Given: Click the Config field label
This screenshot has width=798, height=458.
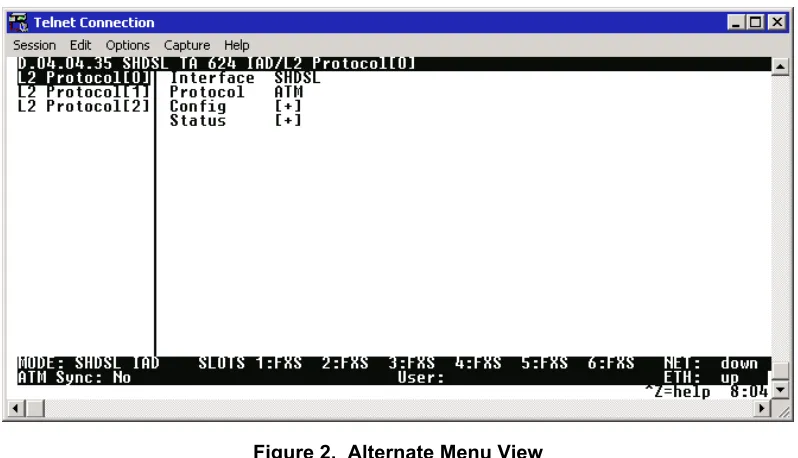Looking at the screenshot, I should tap(197, 106).
